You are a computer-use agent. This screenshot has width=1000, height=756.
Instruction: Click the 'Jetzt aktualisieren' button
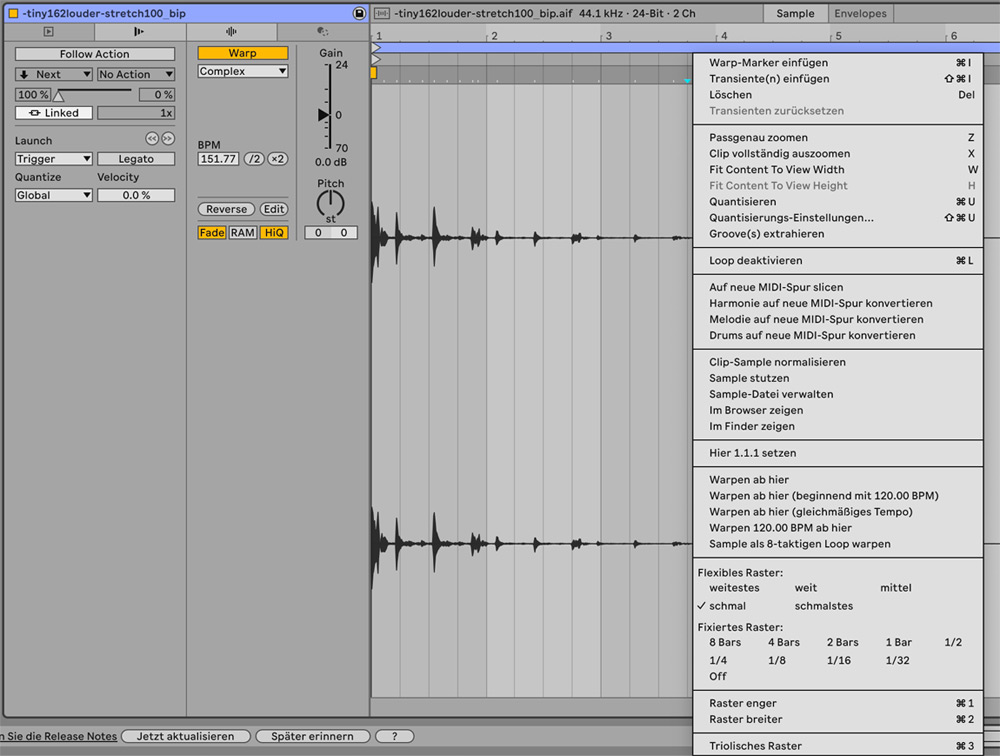point(185,736)
